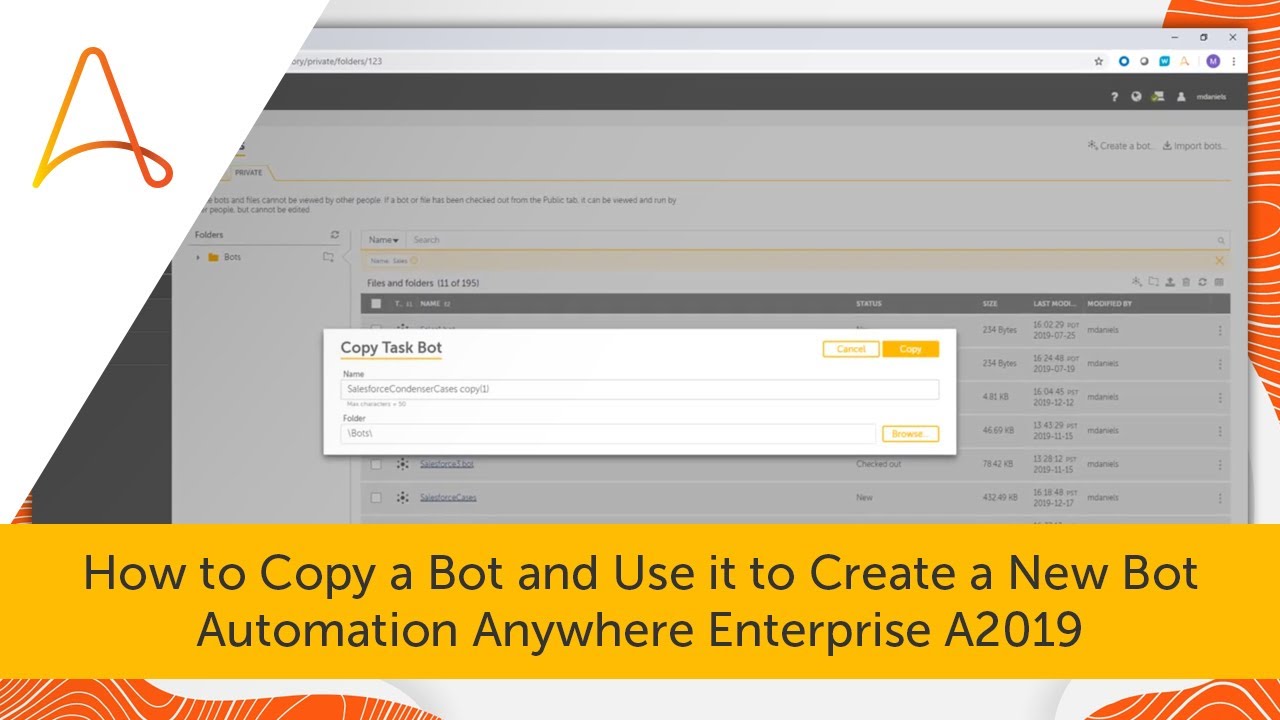Click the Browse button for folder
Screen dimensions: 1280x720
point(910,434)
